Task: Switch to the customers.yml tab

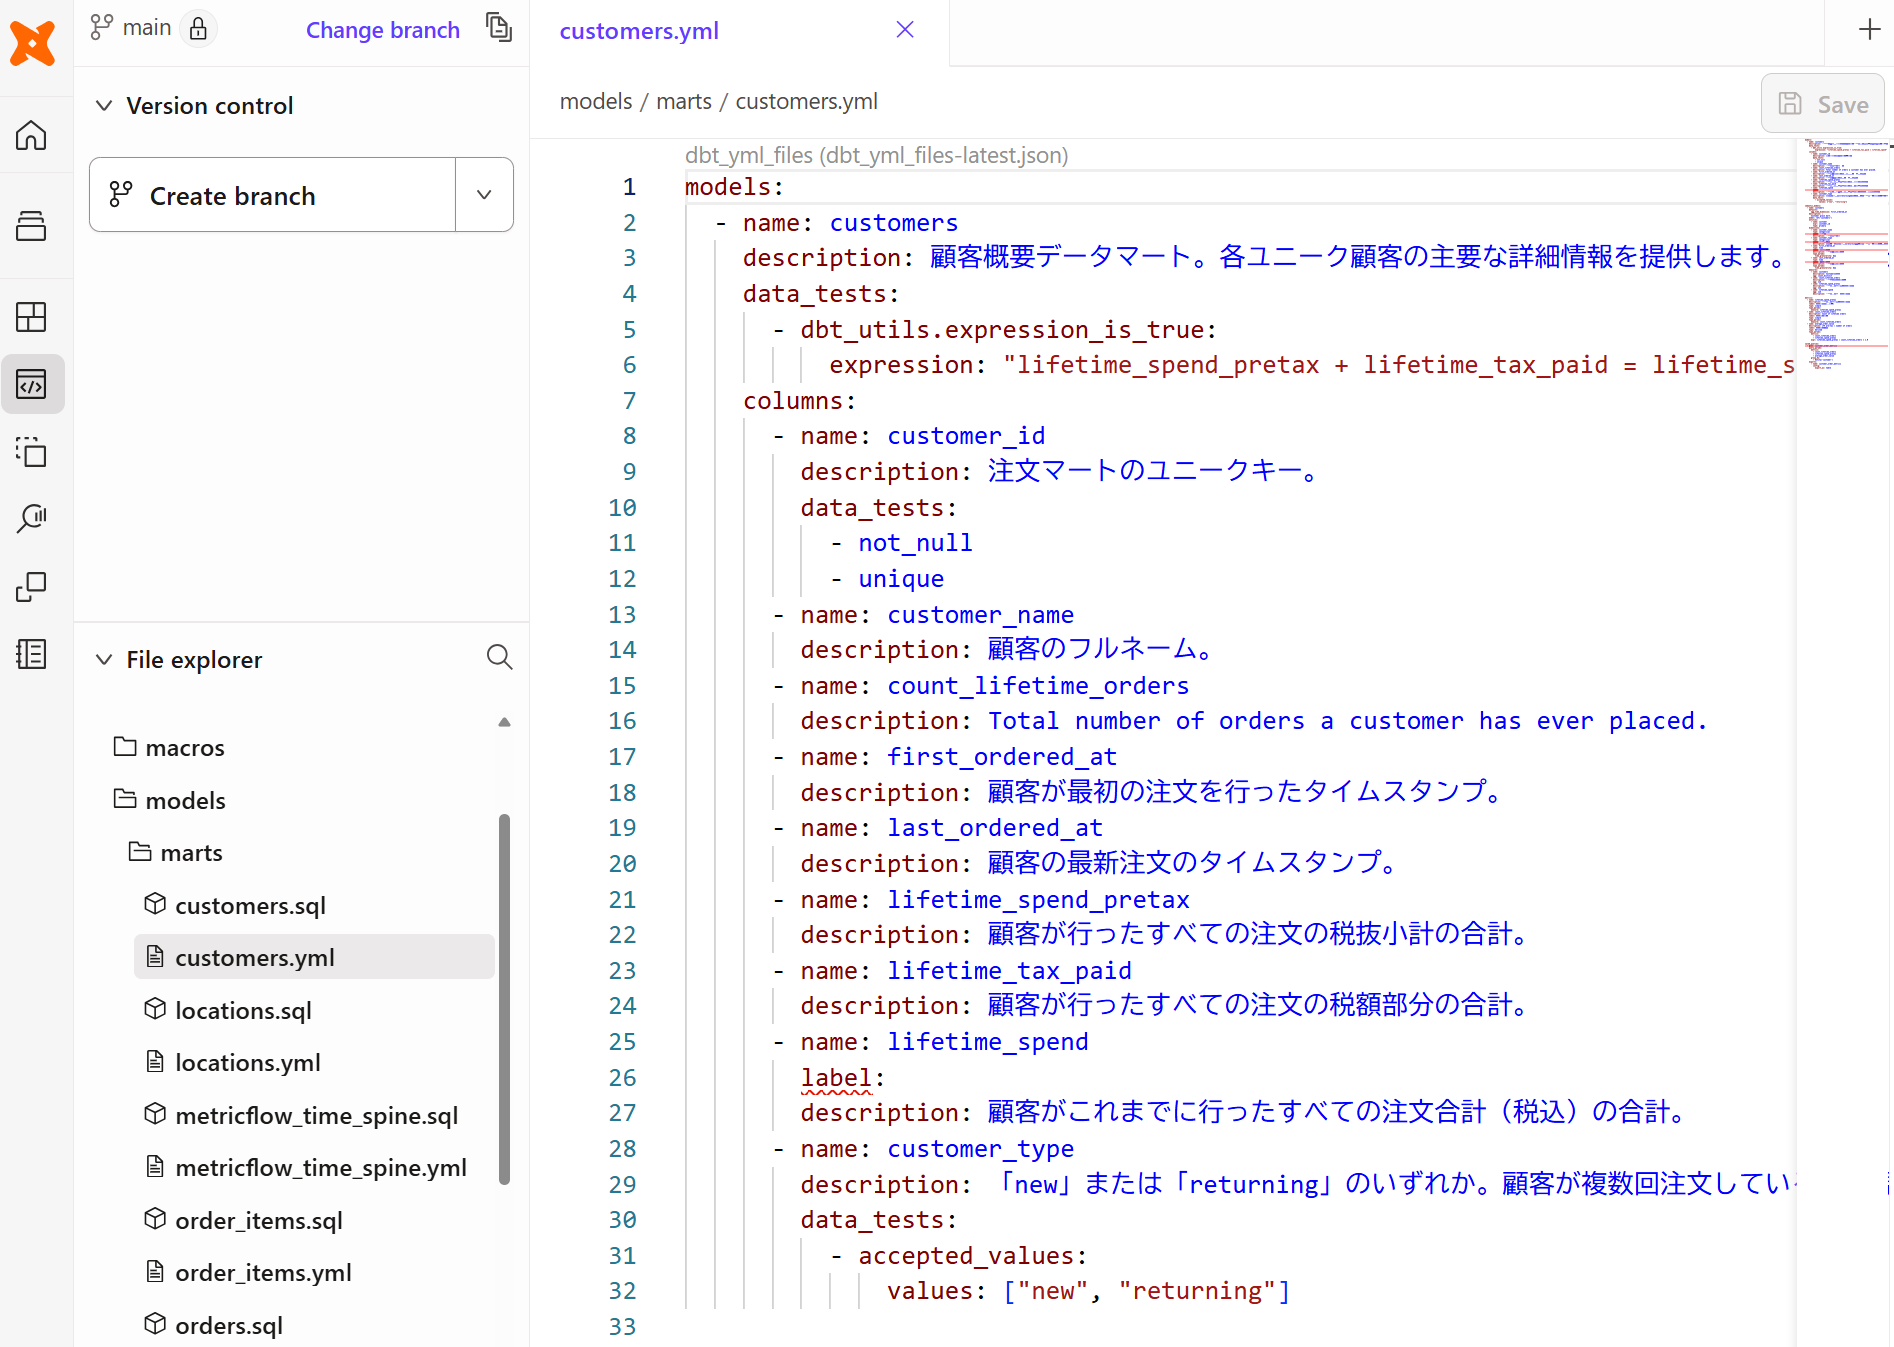Action: click(x=639, y=31)
